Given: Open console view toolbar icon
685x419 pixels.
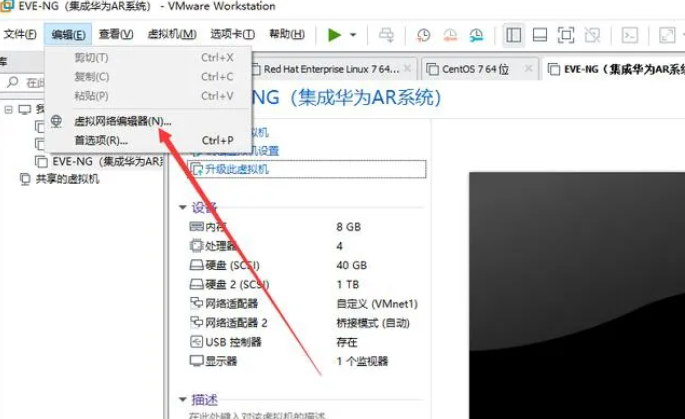Looking at the screenshot, I should tap(630, 35).
